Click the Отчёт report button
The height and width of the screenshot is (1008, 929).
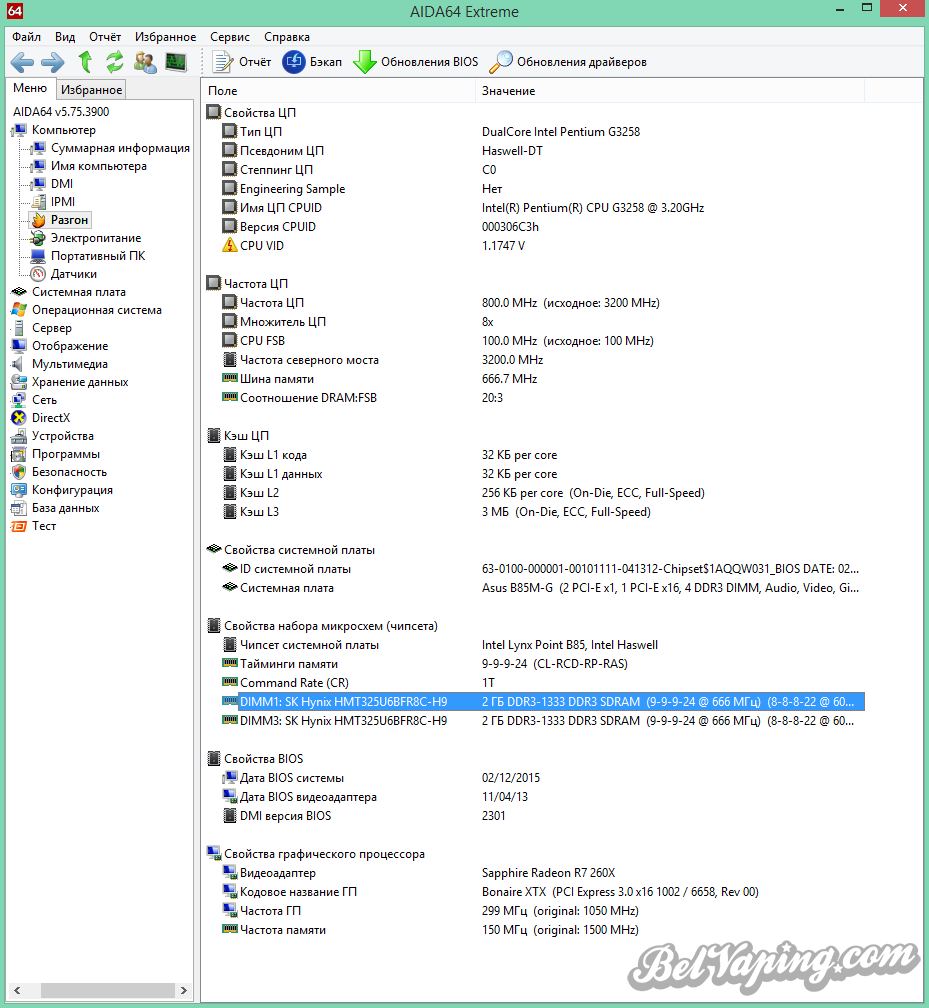[x=242, y=62]
